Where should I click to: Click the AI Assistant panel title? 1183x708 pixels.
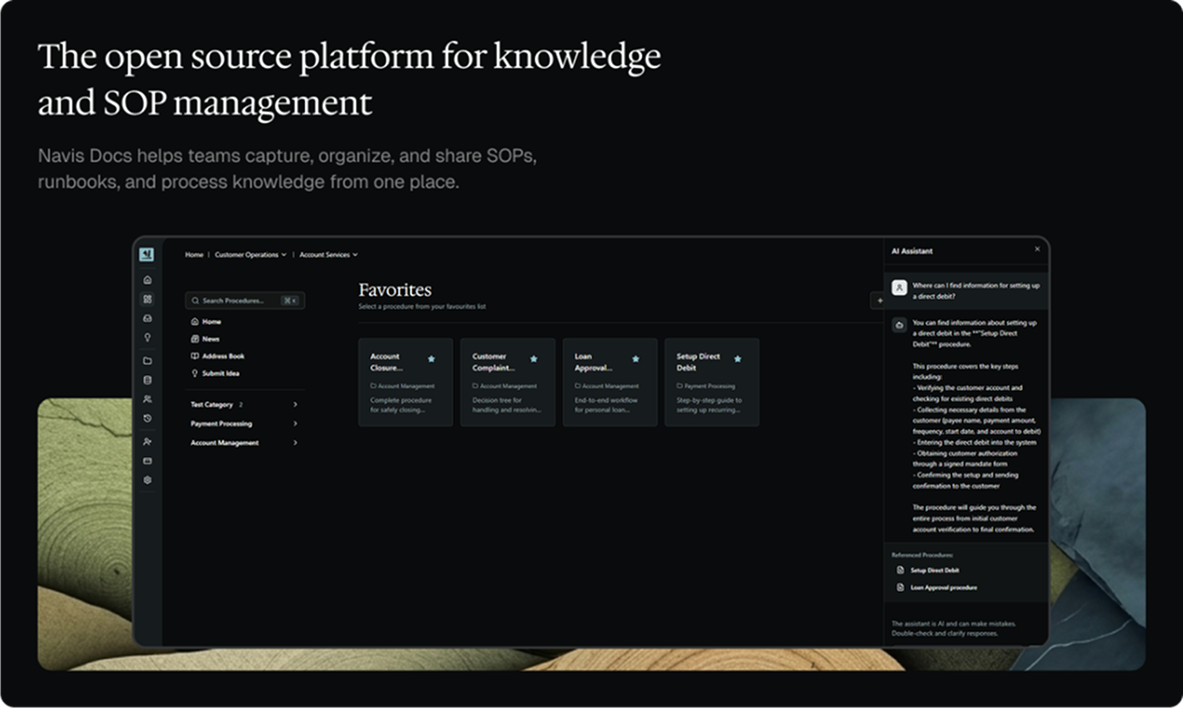912,251
